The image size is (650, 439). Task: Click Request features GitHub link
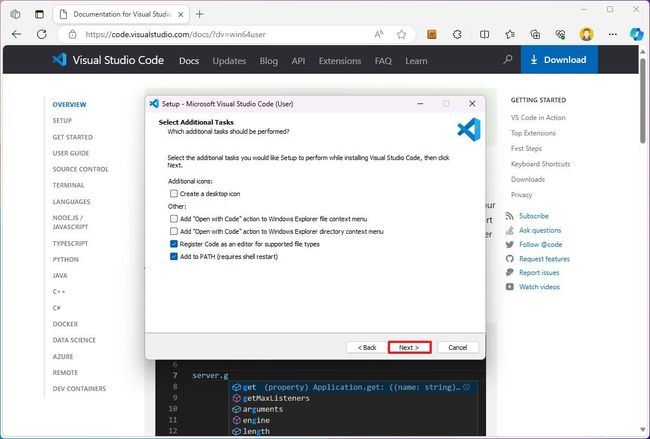(x=544, y=259)
